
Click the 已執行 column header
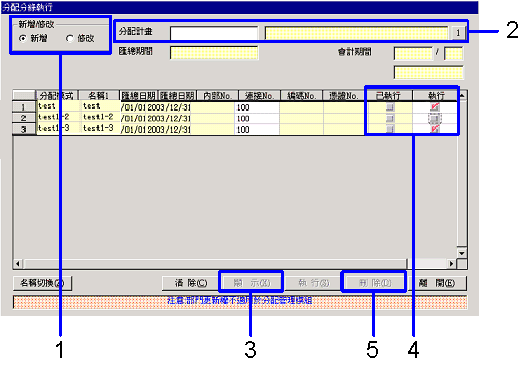388,96
